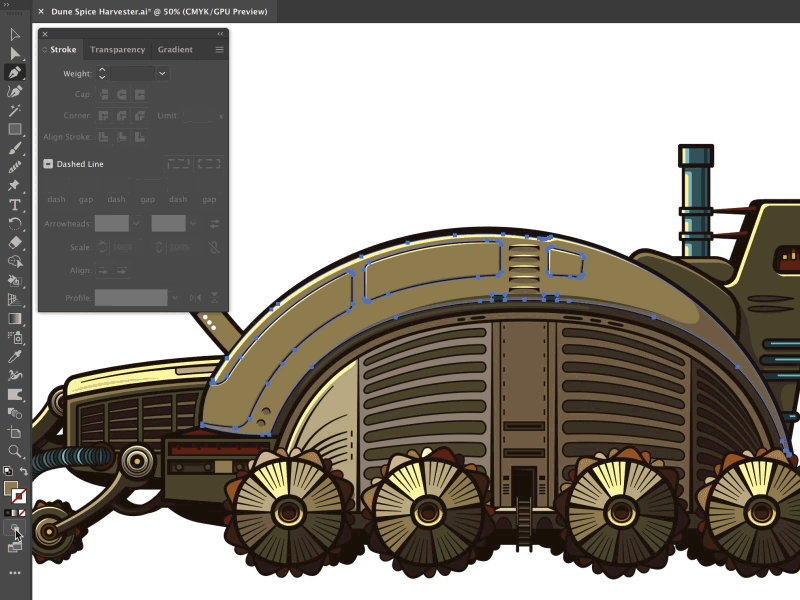Select the overlapping-shapes tool below the notched rectangle
Image resolution: width=800 pixels, height=600 pixels.
click(x=14, y=413)
